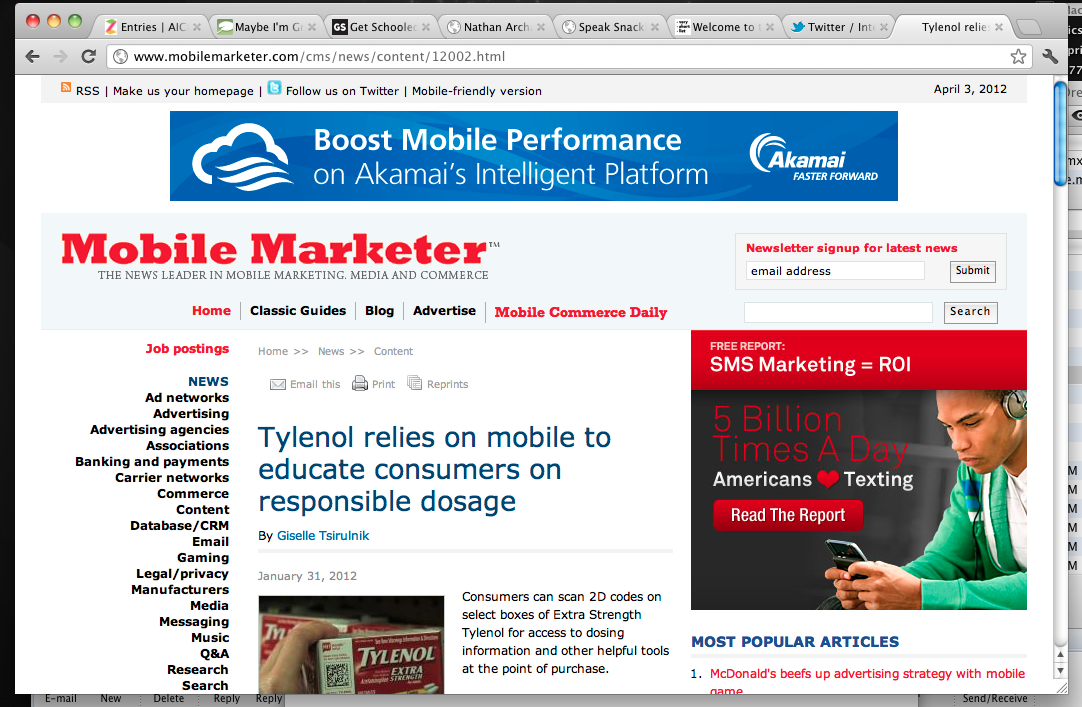Click the Home breadcrumb link
The height and width of the screenshot is (707, 1082).
[273, 352]
